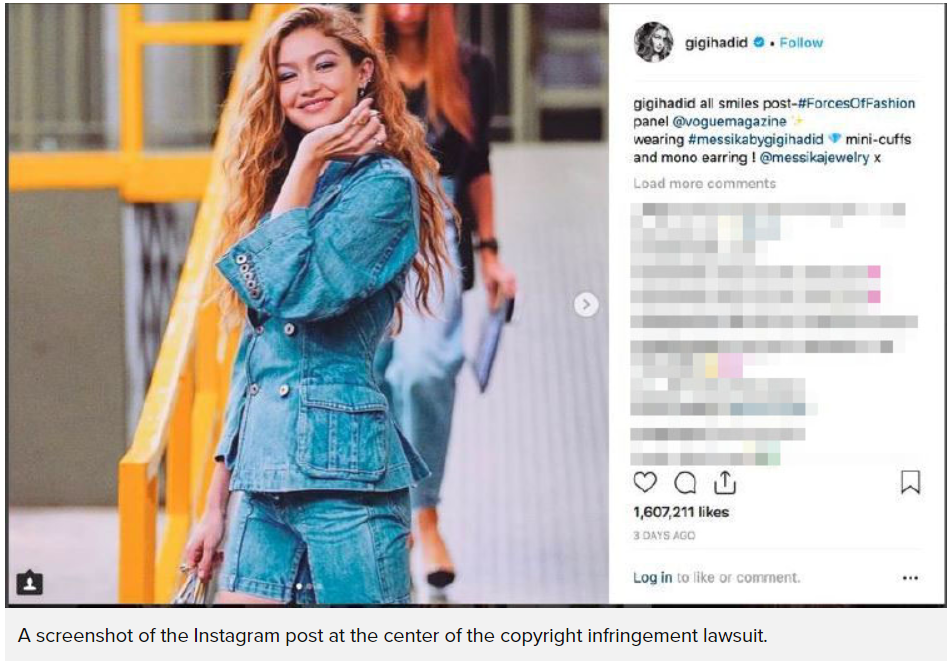This screenshot has height=664, width=947.
Task: Open comments with the speech bubble icon
Action: pyautogui.click(x=685, y=483)
